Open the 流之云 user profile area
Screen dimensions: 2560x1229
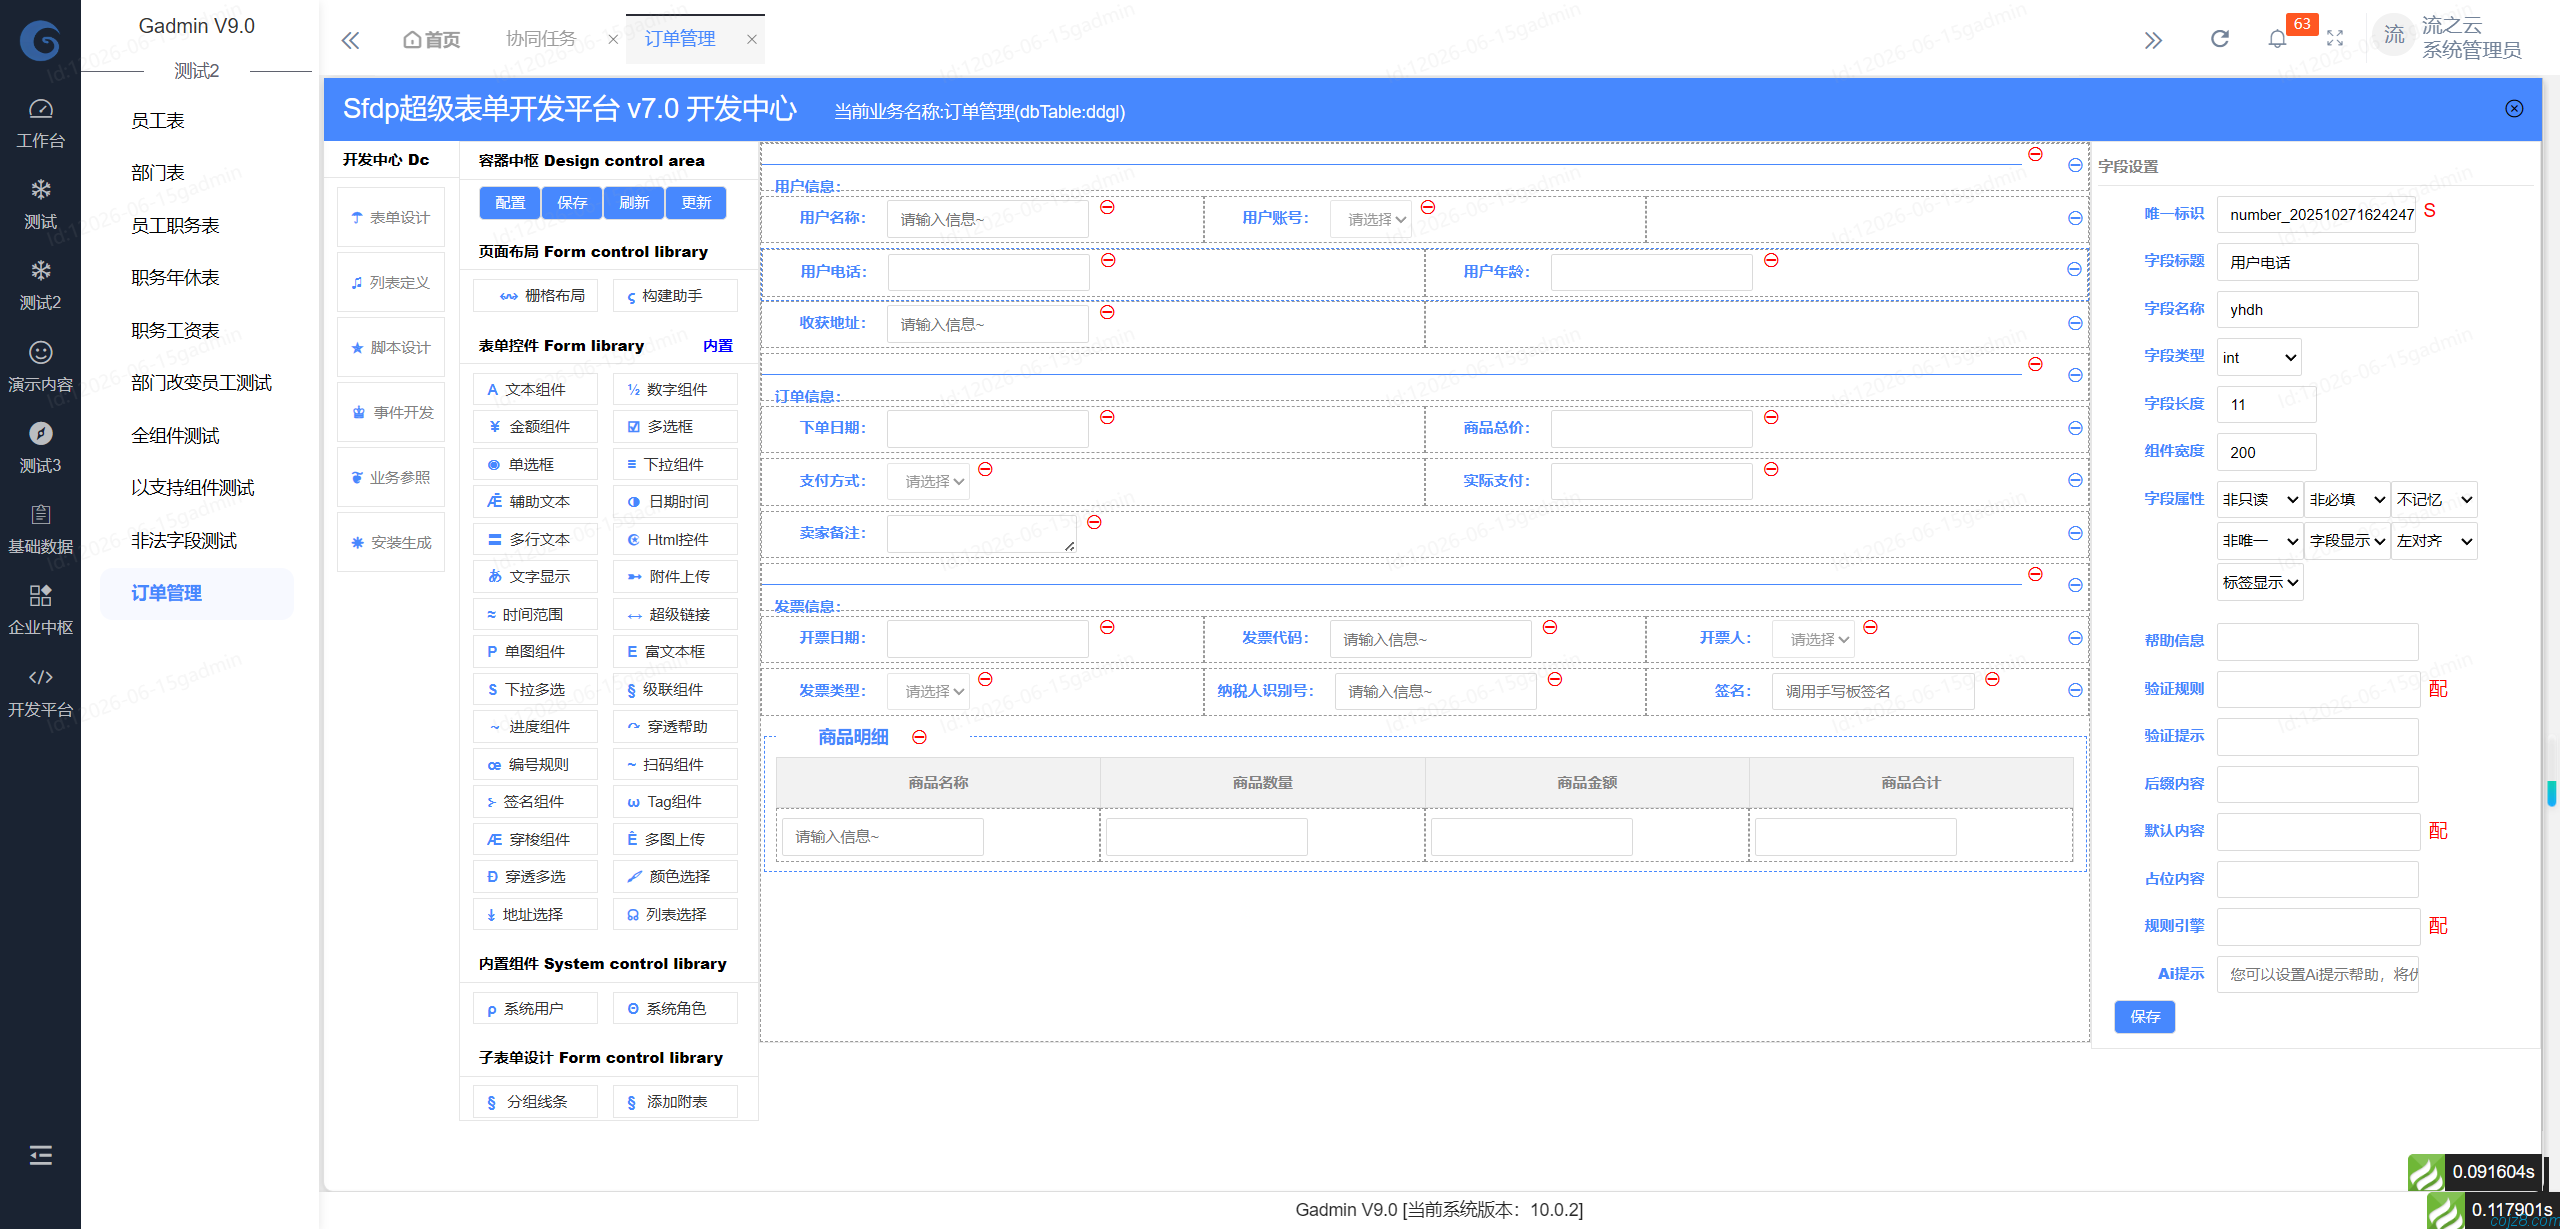[x=2450, y=38]
